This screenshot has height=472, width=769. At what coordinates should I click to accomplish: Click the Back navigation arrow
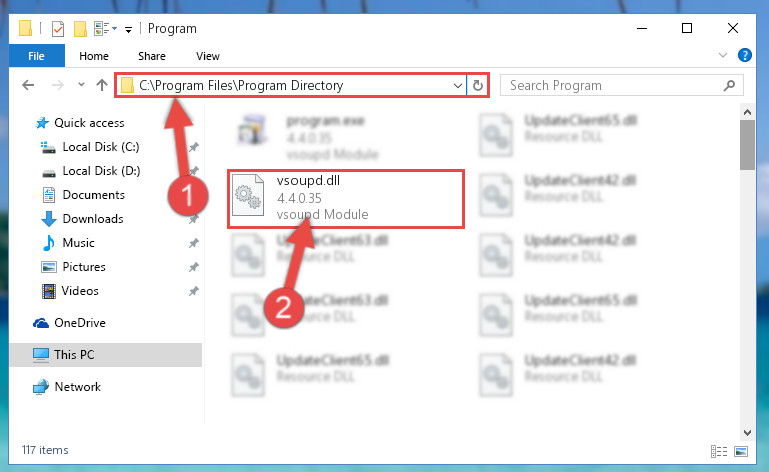(28, 85)
